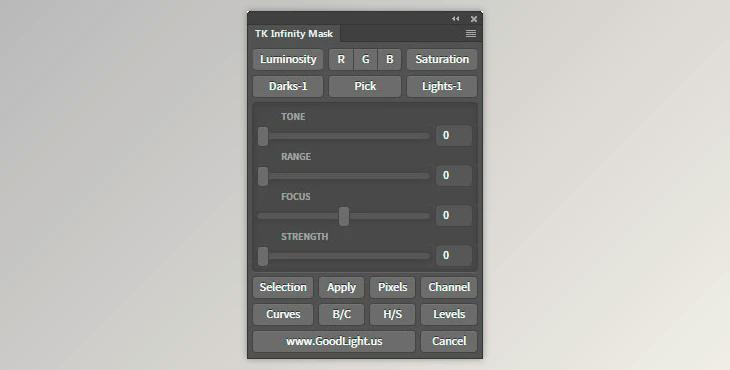
Task: Click the B/C button
Action: tap(341, 314)
